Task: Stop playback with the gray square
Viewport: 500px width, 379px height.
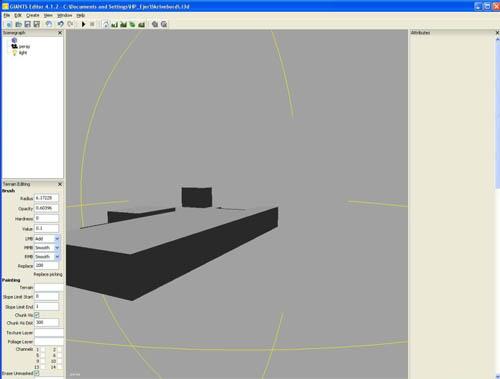Action: coord(92,24)
